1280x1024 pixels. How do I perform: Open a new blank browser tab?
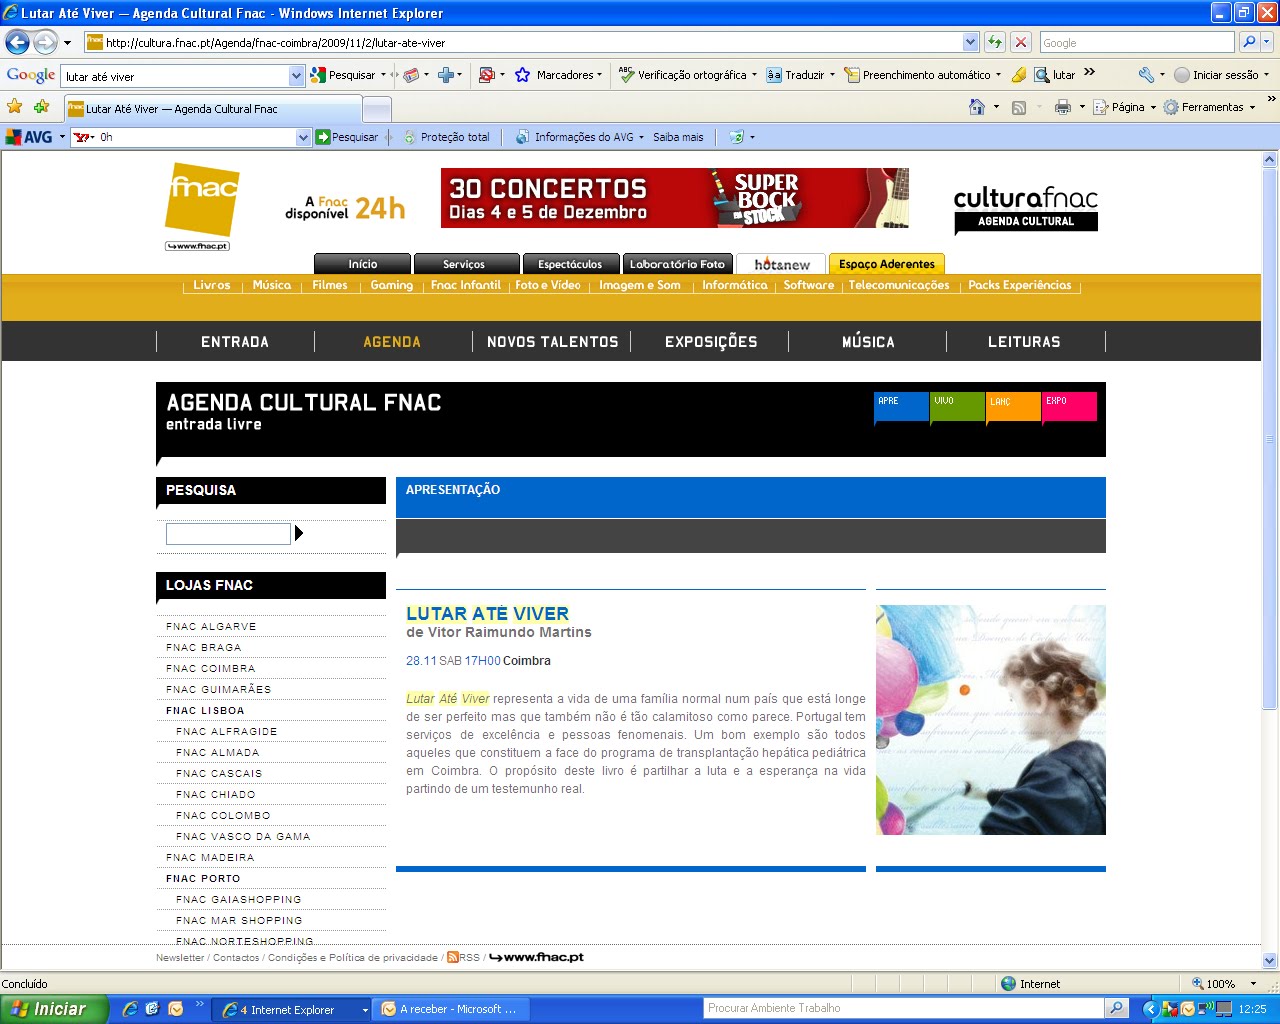pyautogui.click(x=377, y=110)
